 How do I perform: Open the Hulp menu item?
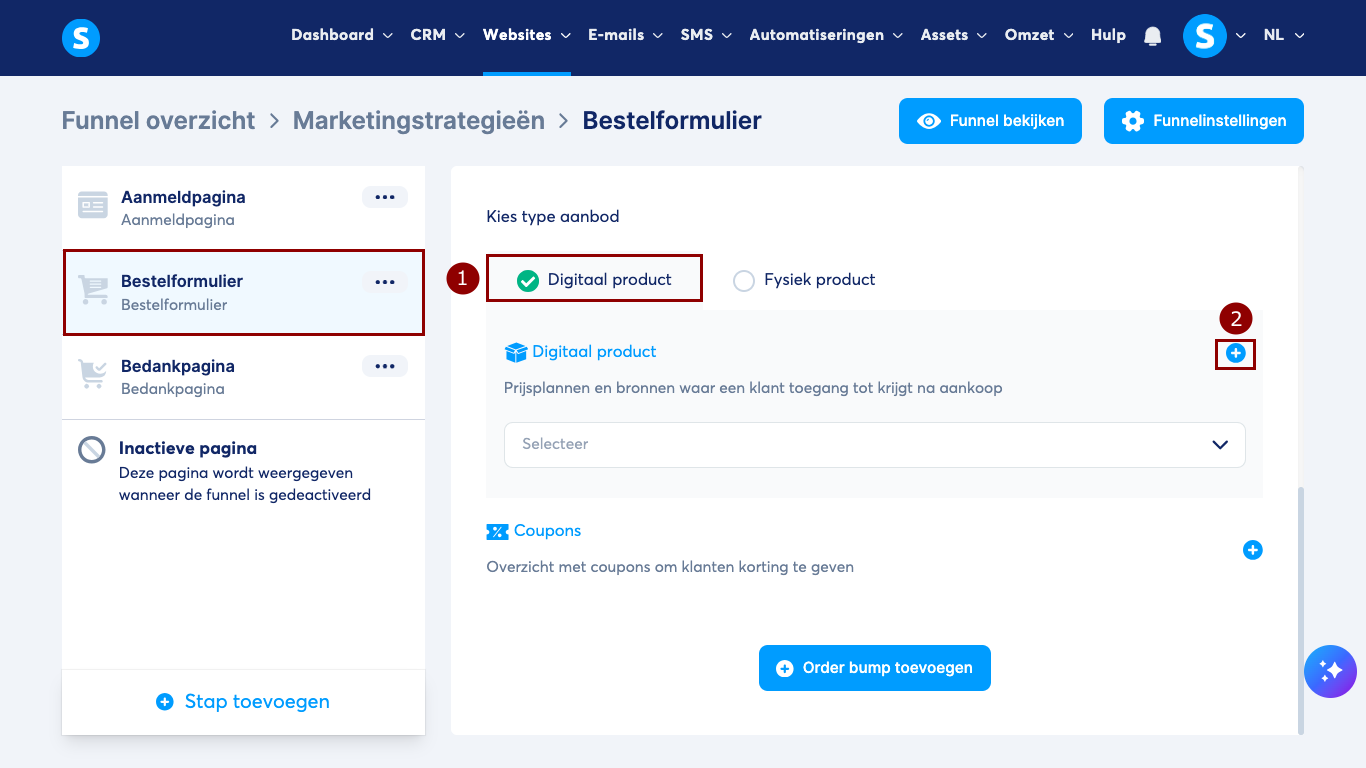pyautogui.click(x=1108, y=35)
